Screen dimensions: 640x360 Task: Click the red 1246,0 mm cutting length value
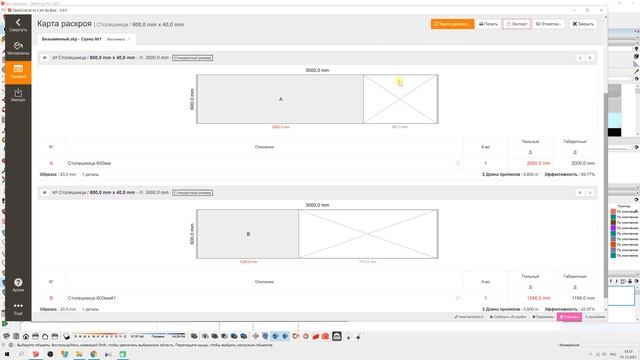(x=538, y=298)
